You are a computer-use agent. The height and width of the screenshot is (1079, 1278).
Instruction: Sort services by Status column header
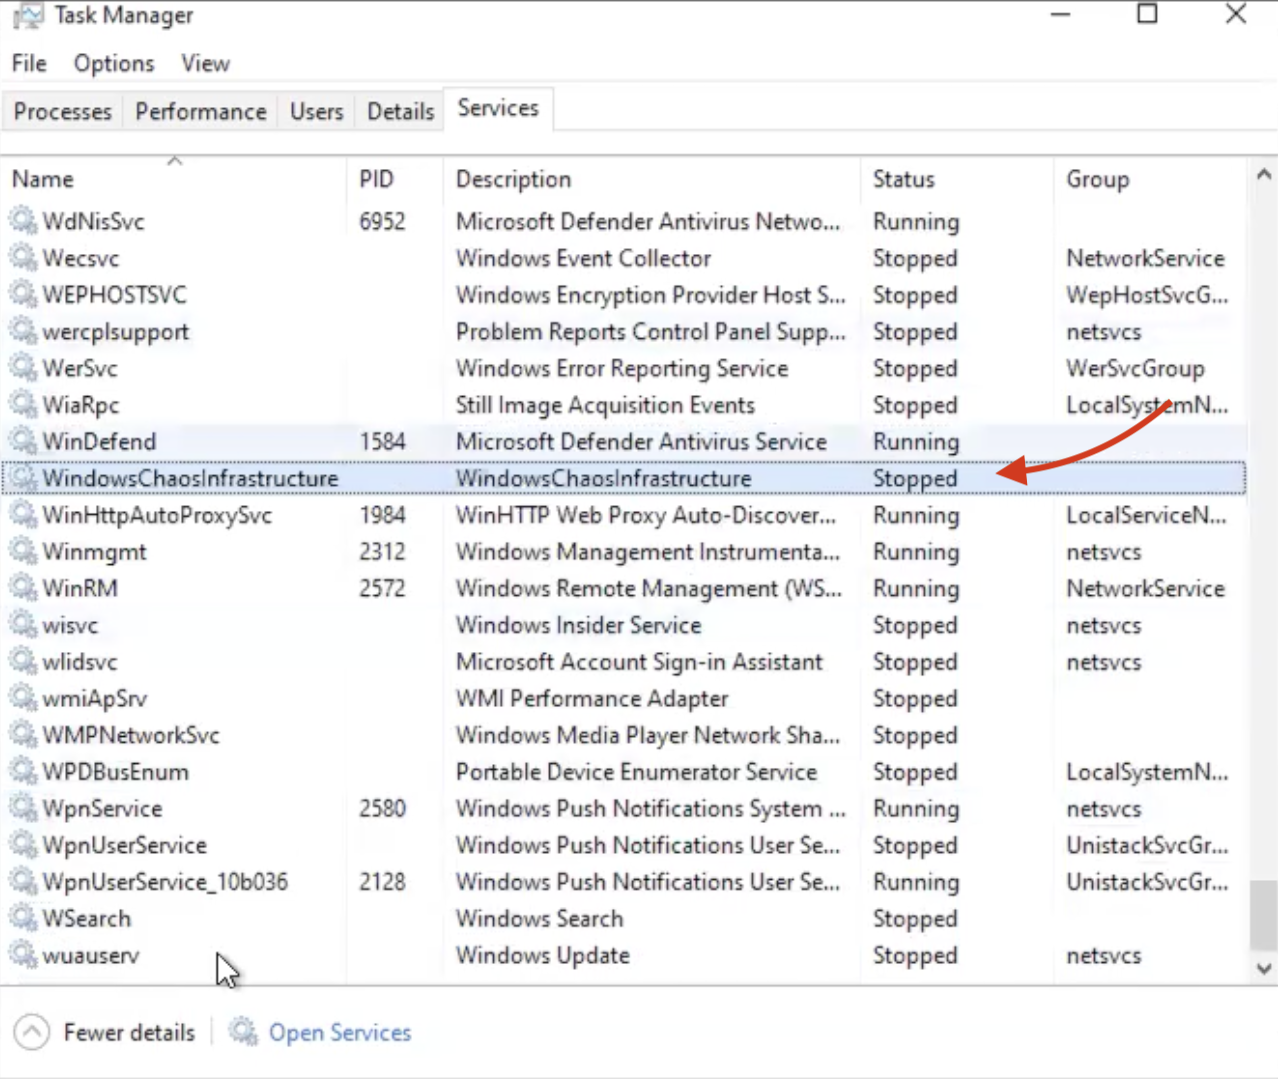(x=903, y=179)
